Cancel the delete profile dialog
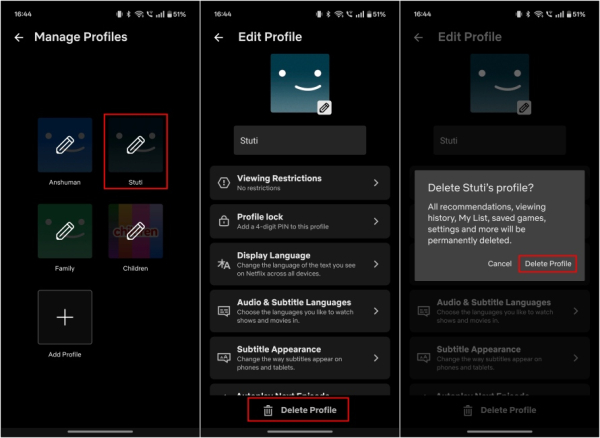The image size is (600, 438). (x=499, y=264)
